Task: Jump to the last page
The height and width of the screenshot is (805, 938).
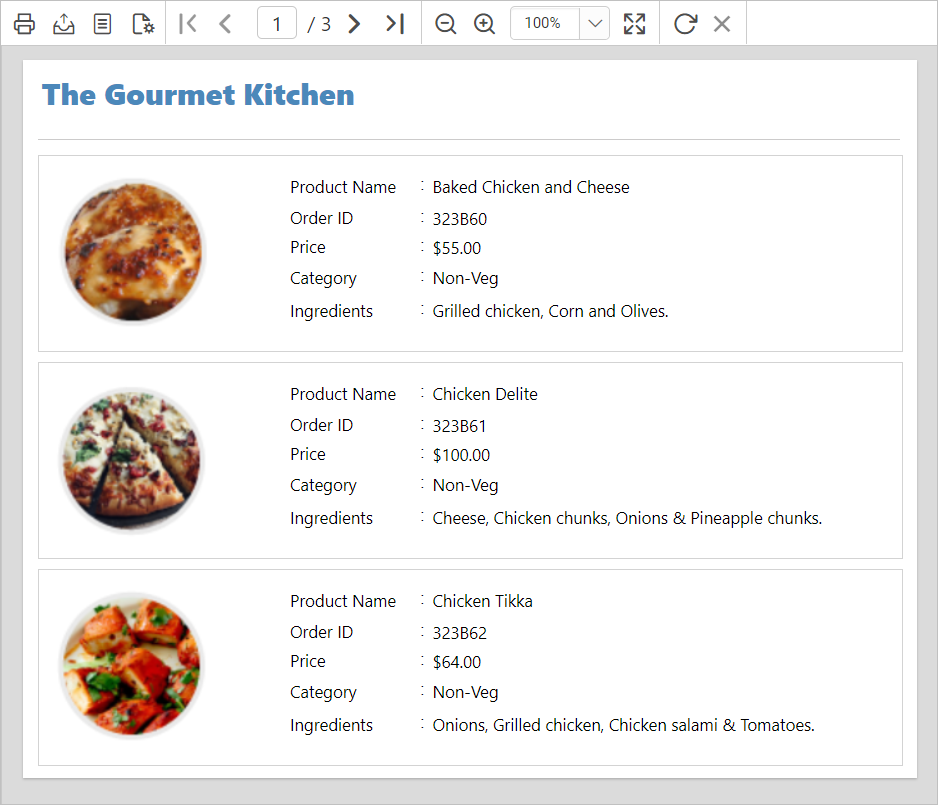Action: tap(395, 24)
